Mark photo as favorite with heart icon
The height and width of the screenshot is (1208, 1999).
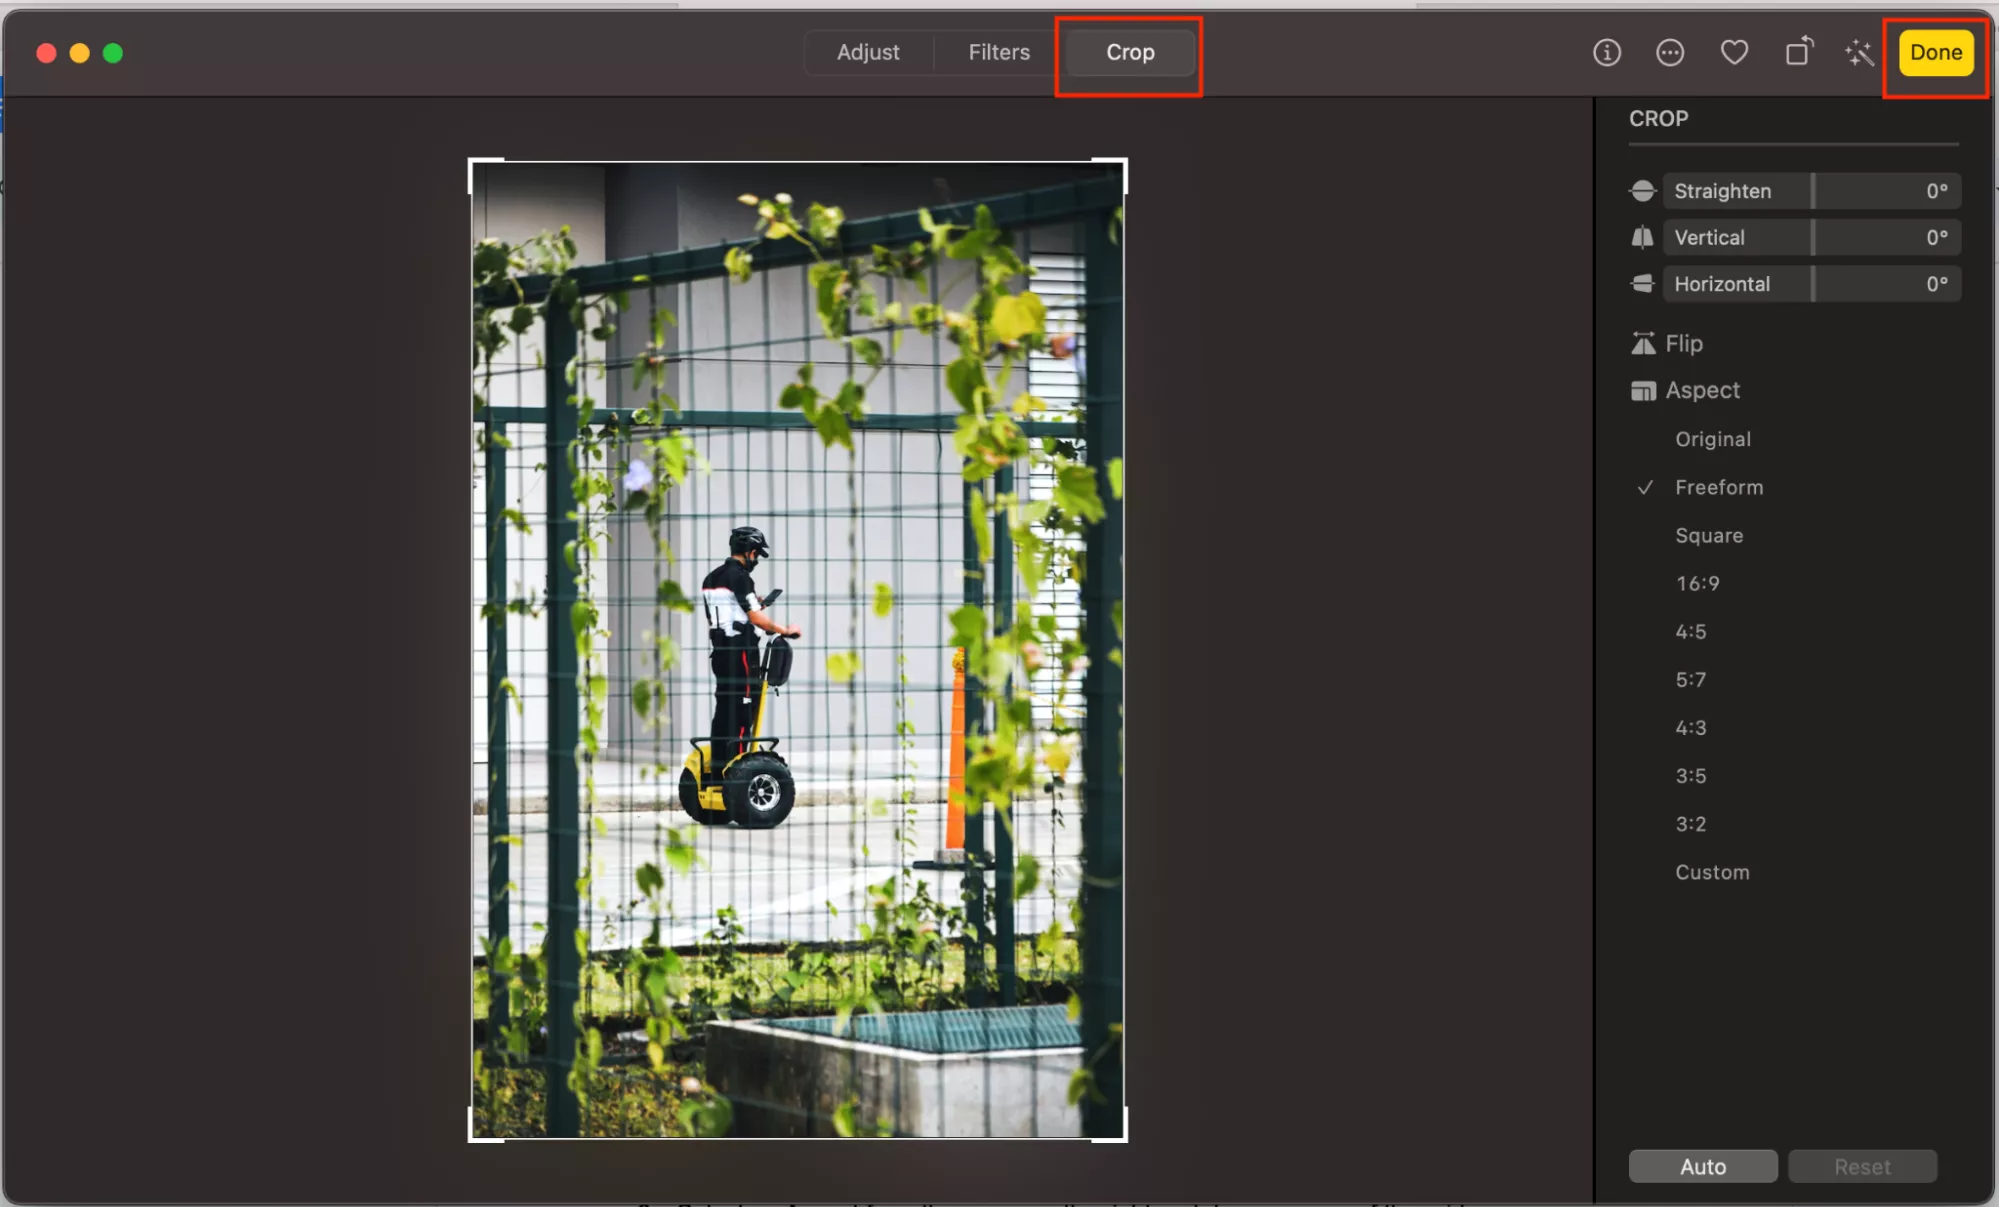[x=1734, y=52]
